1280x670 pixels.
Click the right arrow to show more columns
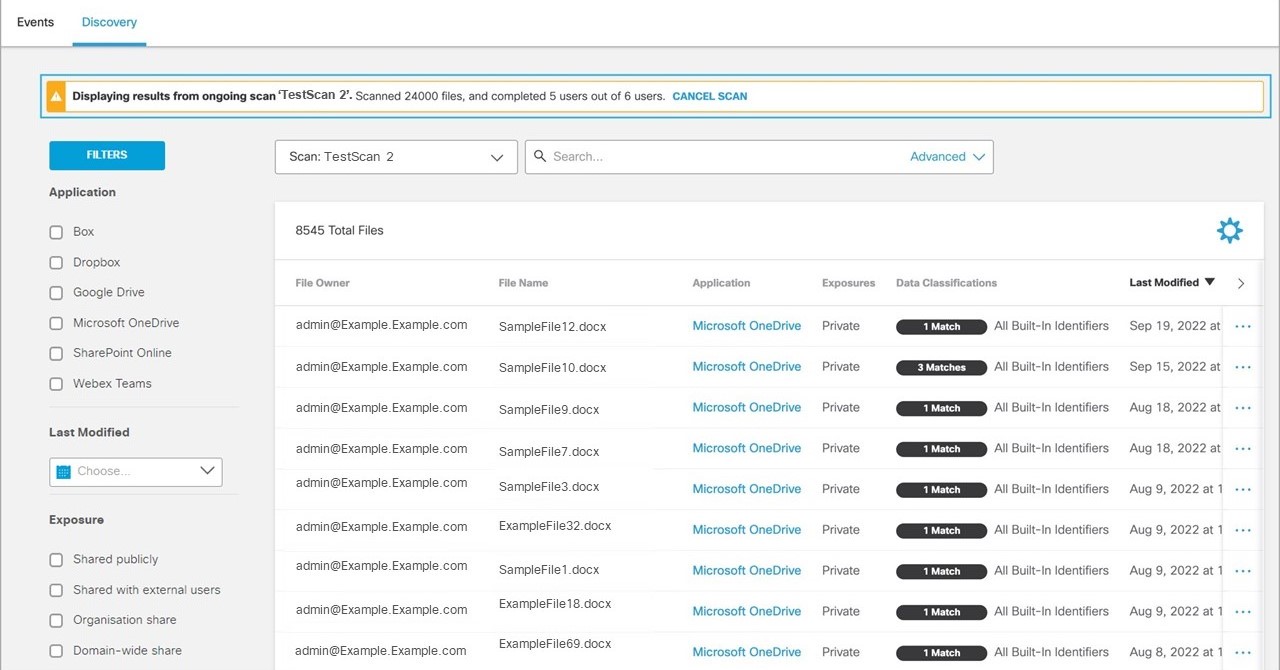coord(1241,284)
